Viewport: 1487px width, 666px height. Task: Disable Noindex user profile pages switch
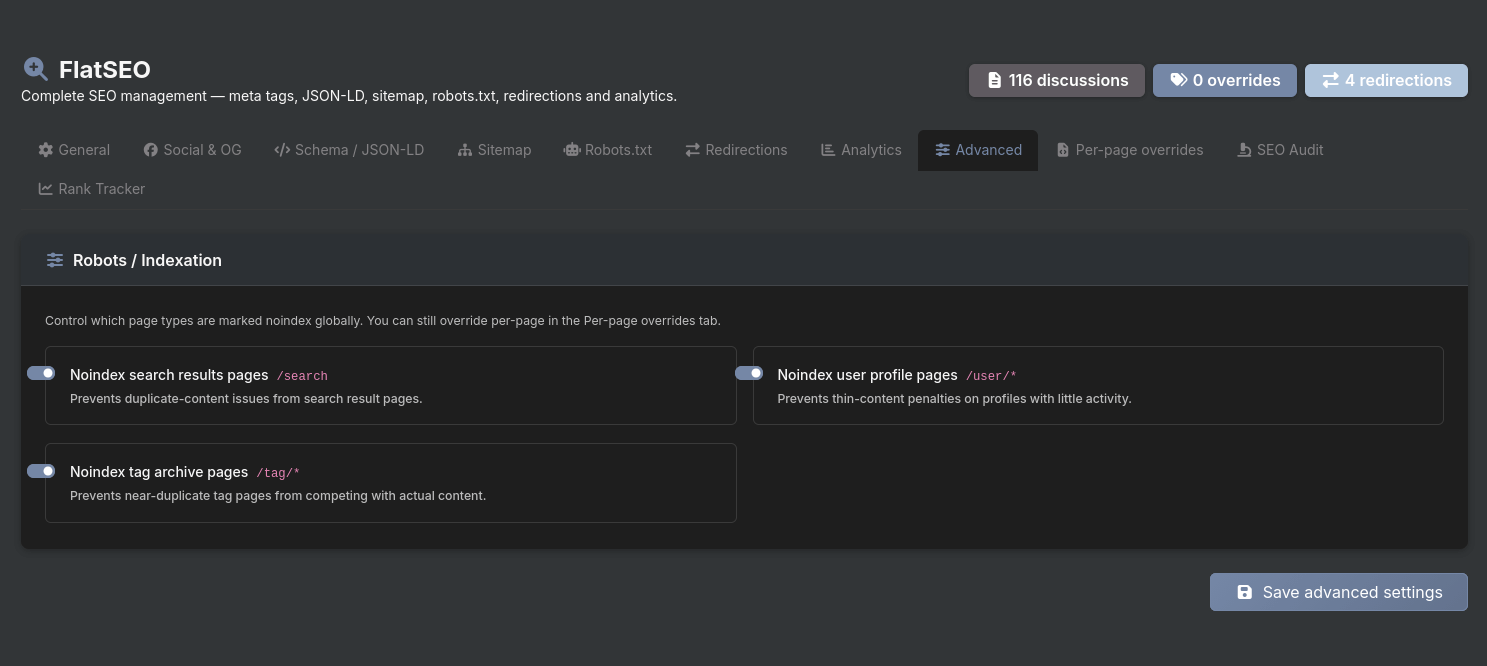[x=749, y=373]
